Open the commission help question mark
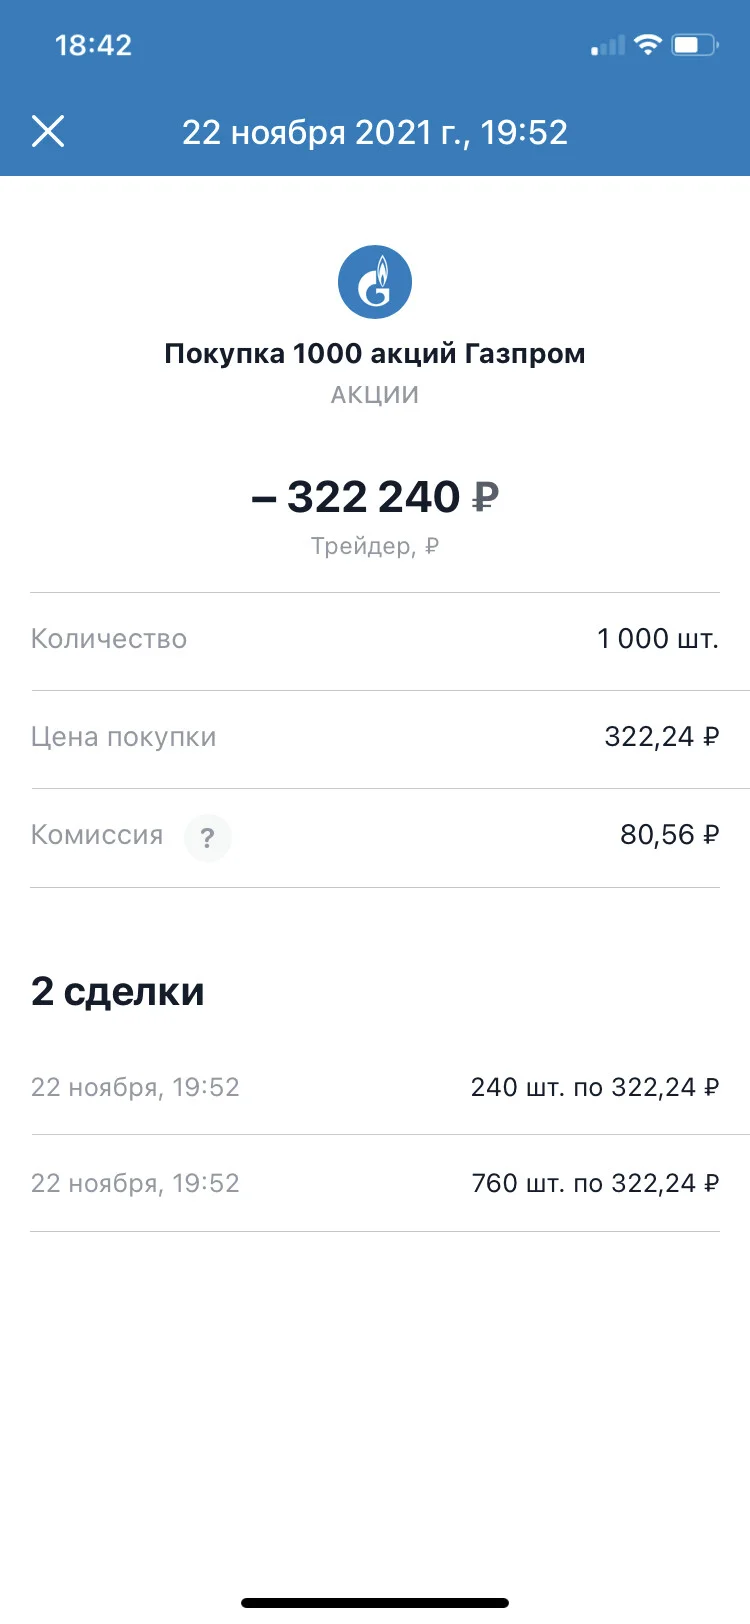The height and width of the screenshot is (1624, 750). [x=207, y=837]
